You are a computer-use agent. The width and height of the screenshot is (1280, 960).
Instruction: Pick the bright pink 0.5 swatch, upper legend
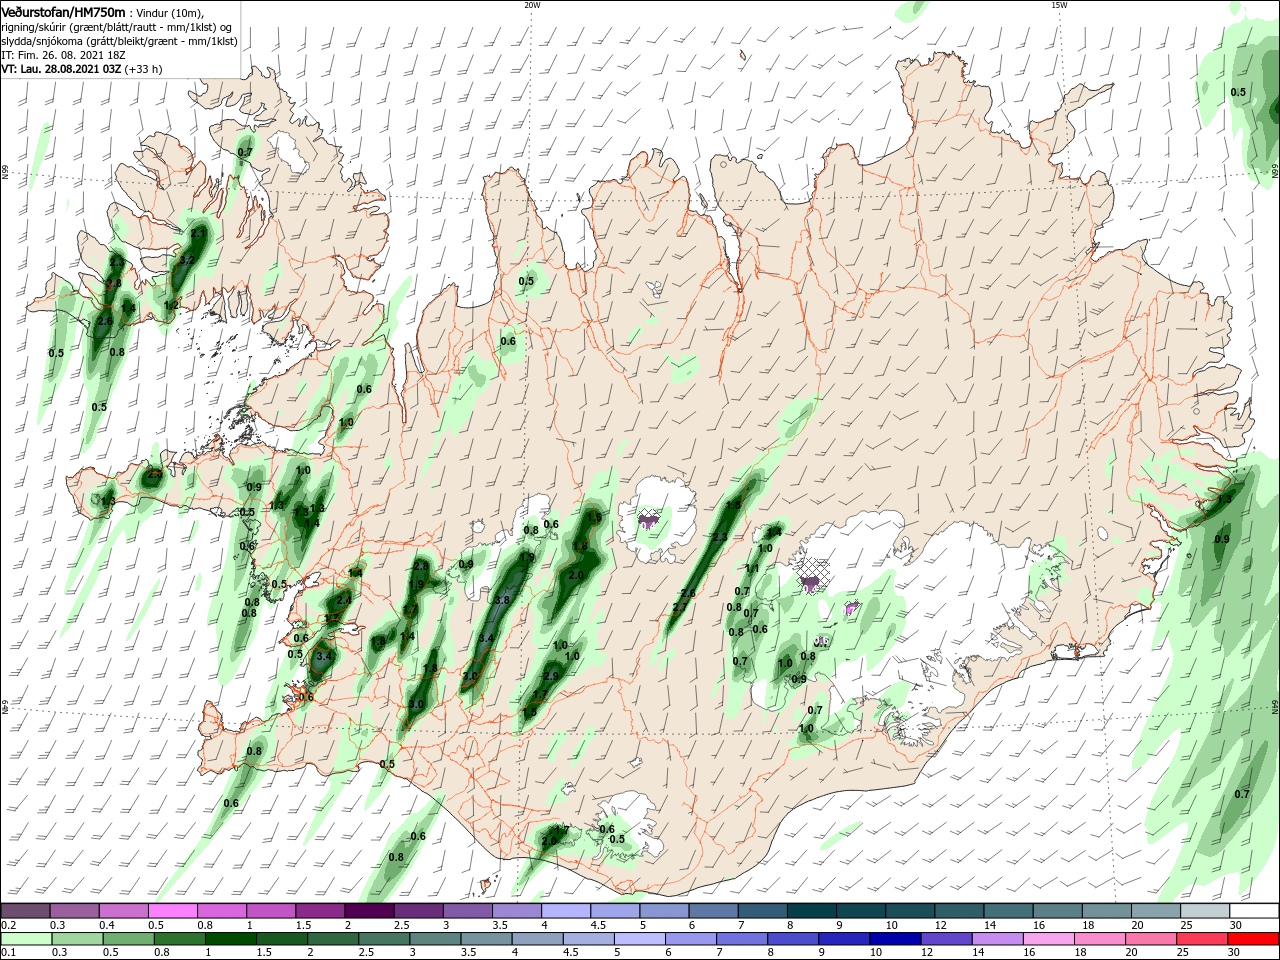pyautogui.click(x=172, y=911)
